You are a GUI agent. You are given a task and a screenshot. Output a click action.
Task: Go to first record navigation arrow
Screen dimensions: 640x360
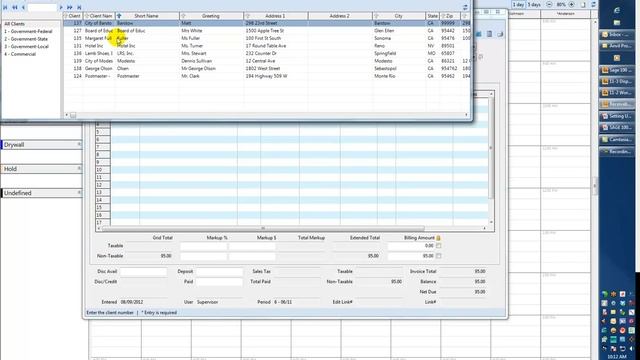coord(5,7)
